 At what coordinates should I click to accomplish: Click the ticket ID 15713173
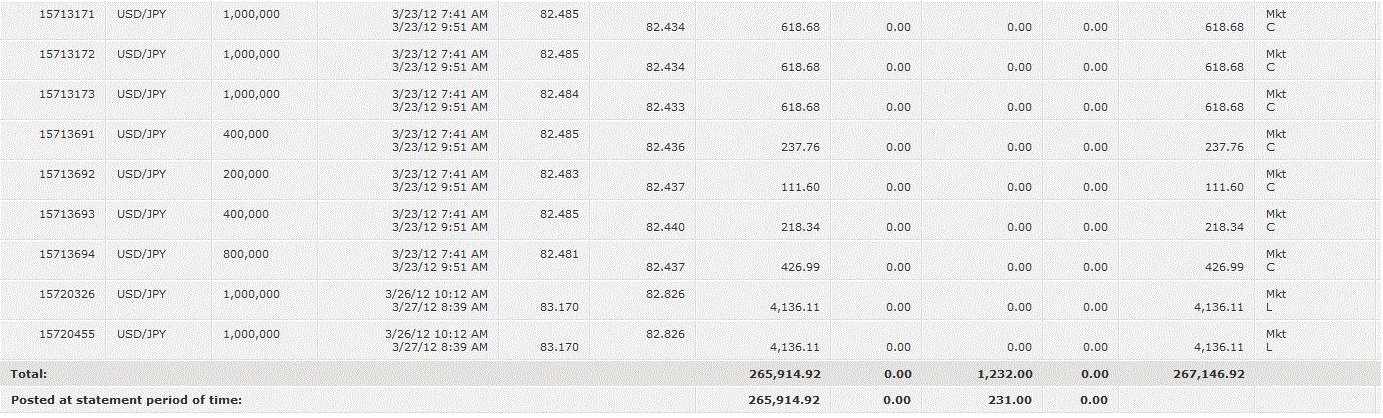point(67,94)
